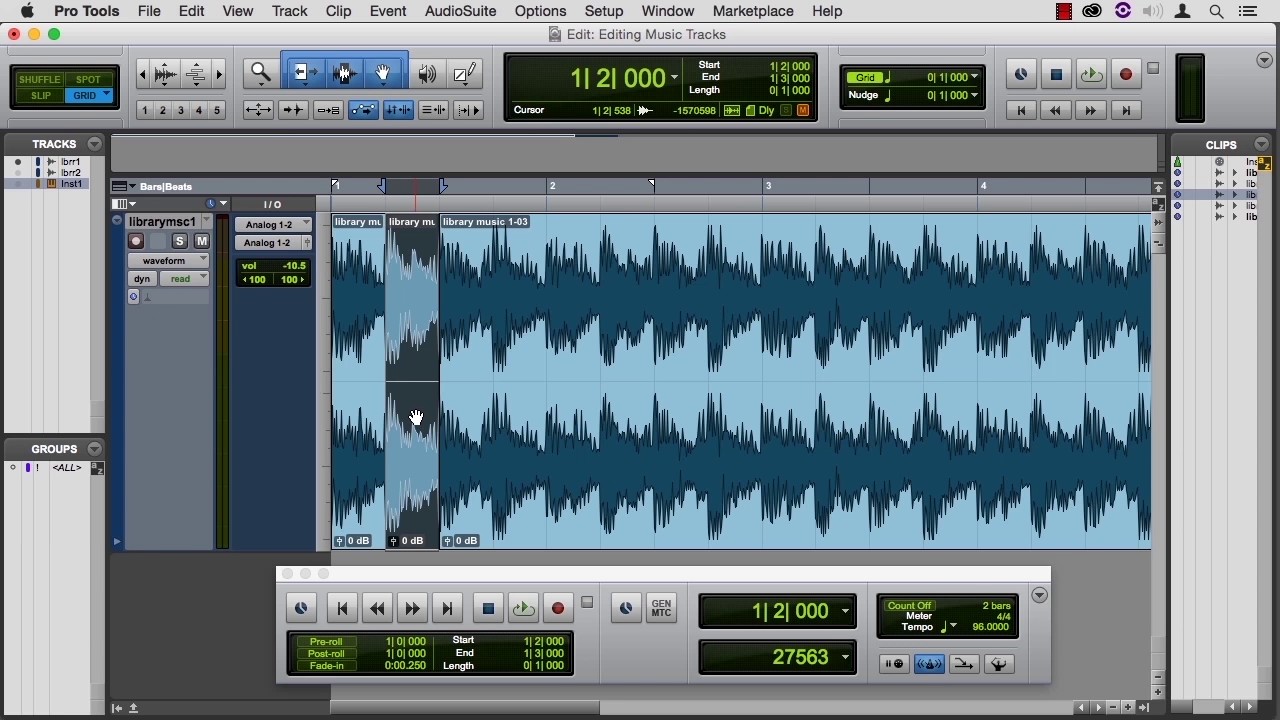Click the librarymsc1 track name
The width and height of the screenshot is (1280, 720).
tap(162, 222)
